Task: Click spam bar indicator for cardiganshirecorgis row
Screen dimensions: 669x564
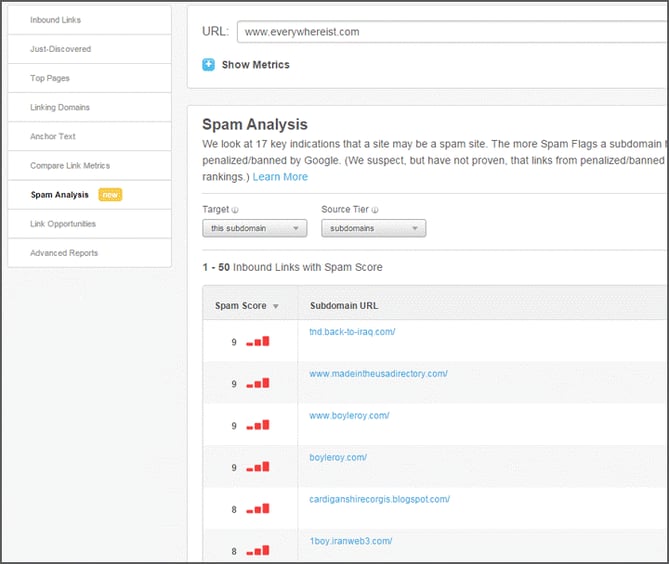Action: click(258, 509)
